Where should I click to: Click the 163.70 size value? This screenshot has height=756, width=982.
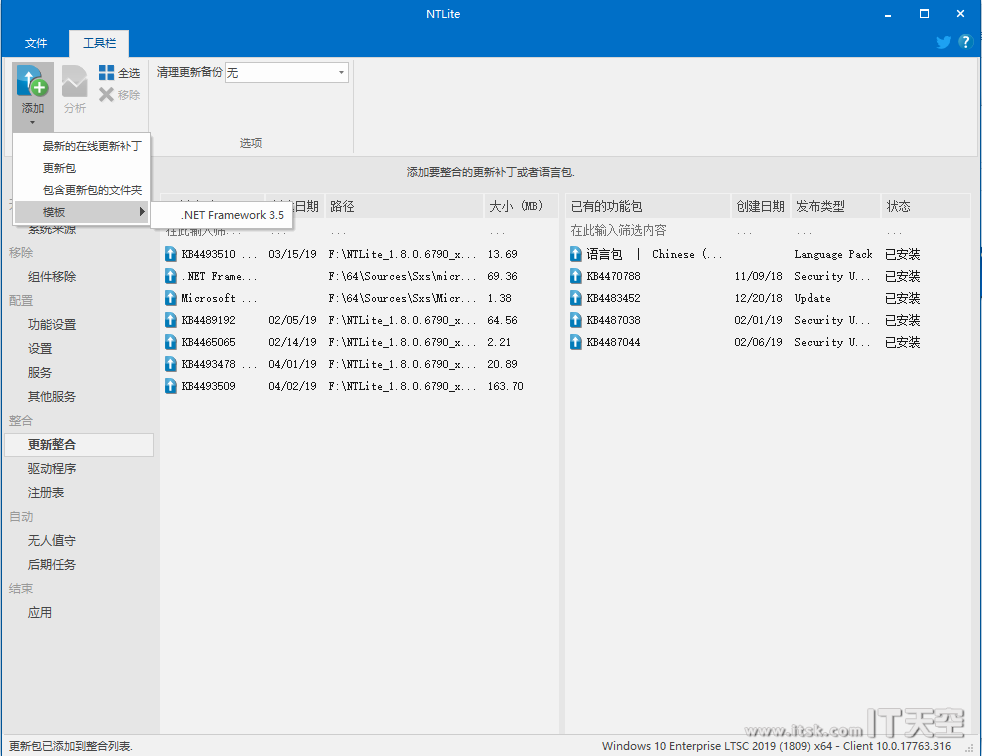(x=505, y=386)
